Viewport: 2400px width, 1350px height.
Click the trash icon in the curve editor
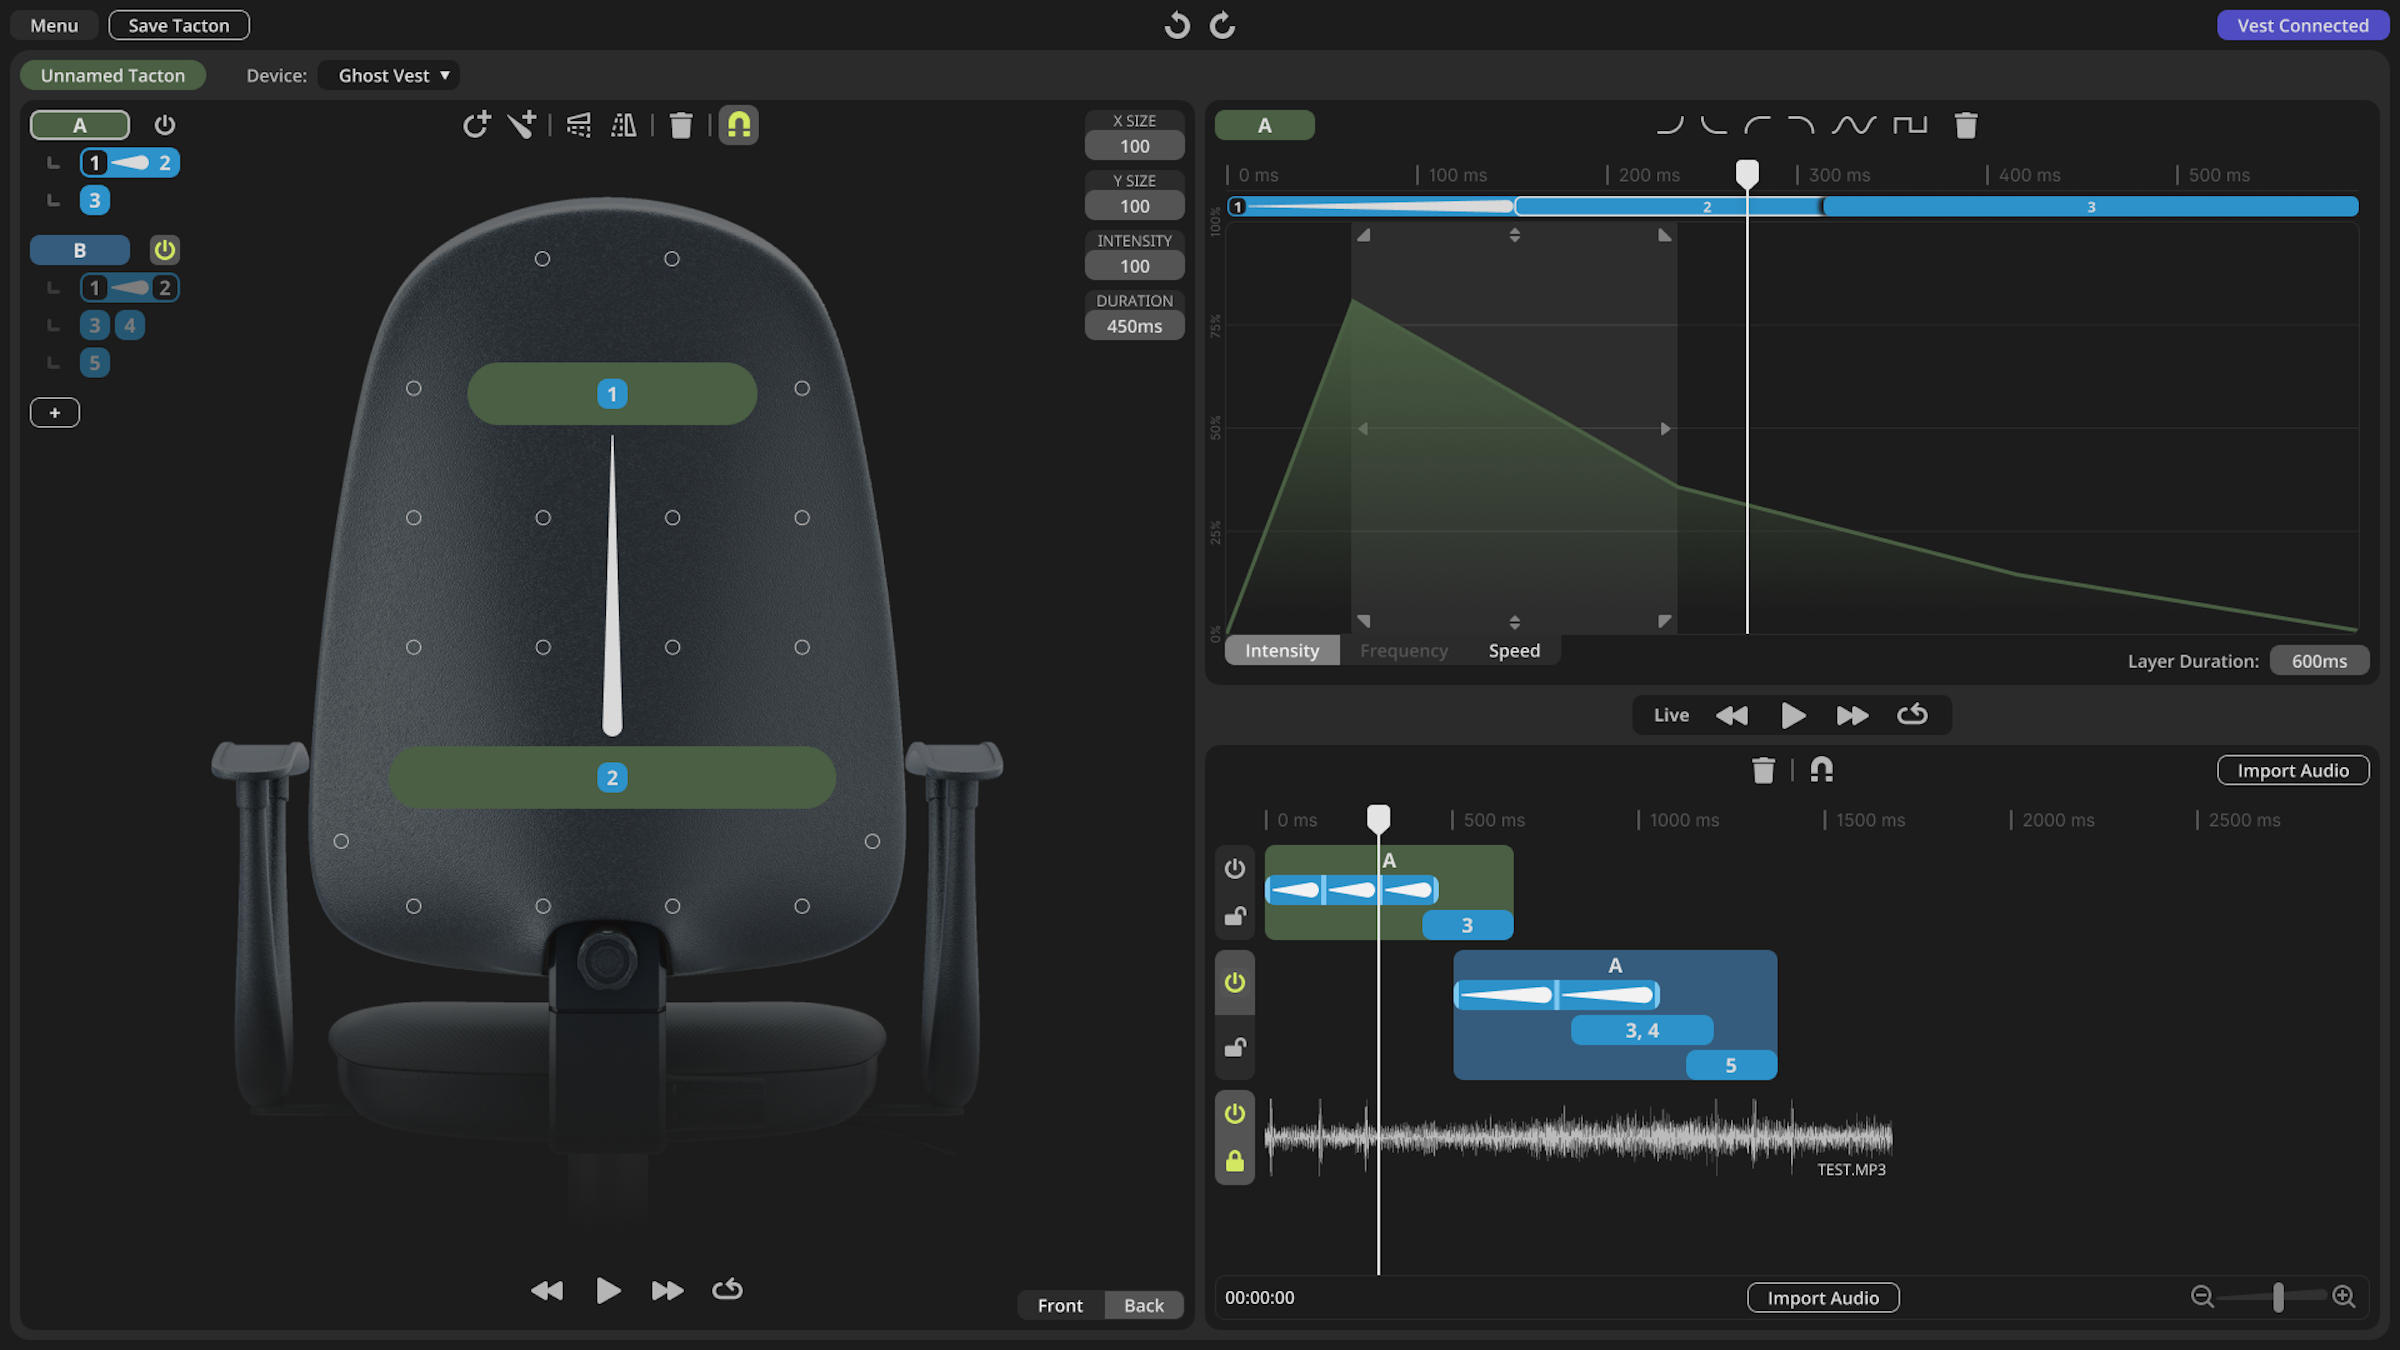coord(1965,124)
